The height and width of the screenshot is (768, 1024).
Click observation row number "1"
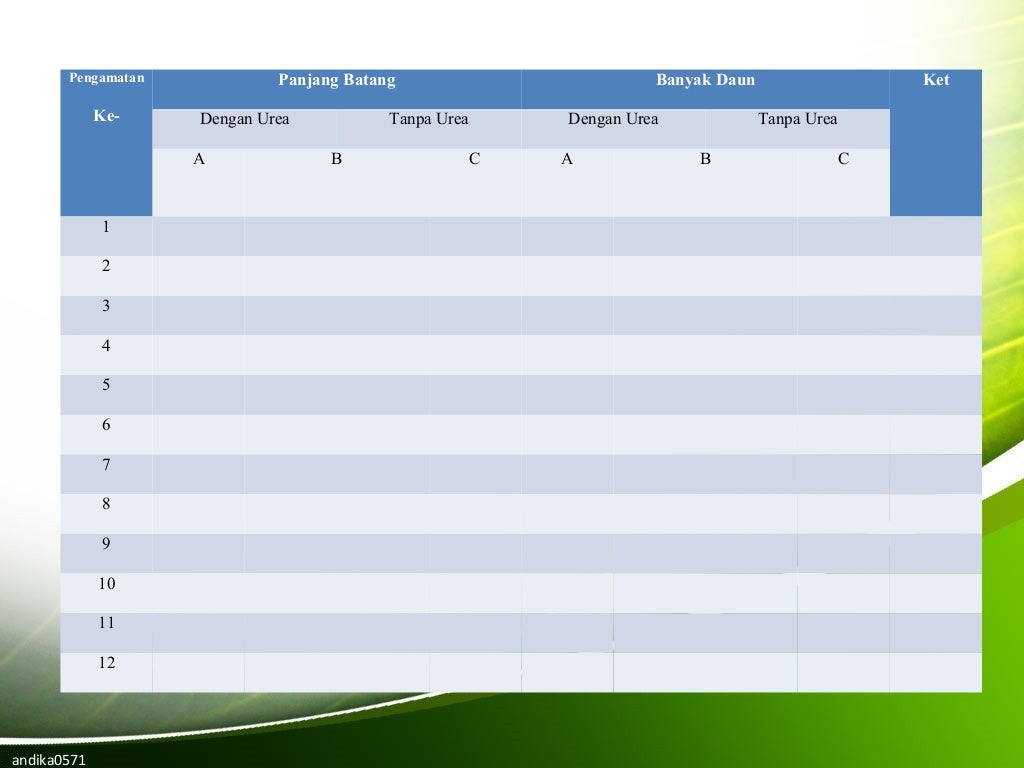106,227
